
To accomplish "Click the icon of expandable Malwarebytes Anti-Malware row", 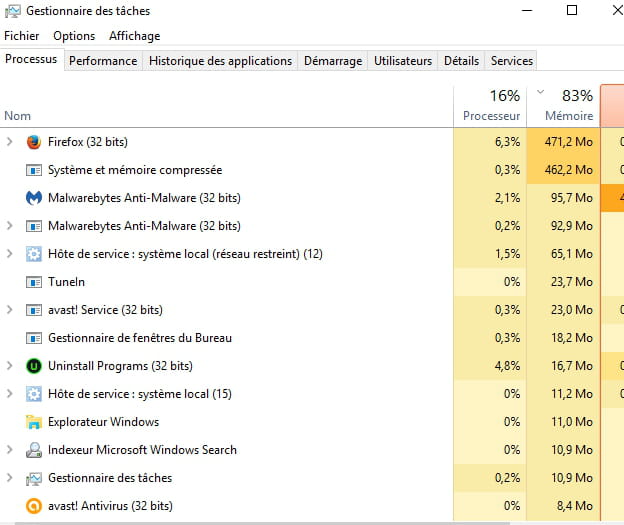I will pos(34,226).
